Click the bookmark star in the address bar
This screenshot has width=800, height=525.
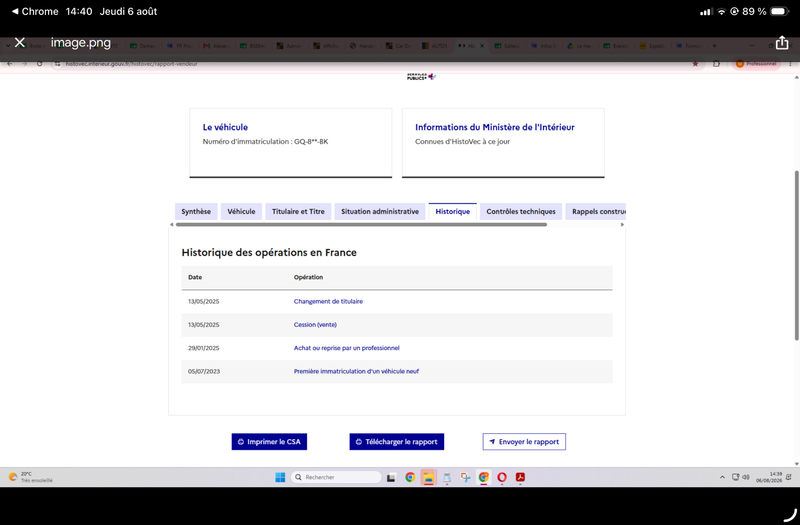coord(695,64)
